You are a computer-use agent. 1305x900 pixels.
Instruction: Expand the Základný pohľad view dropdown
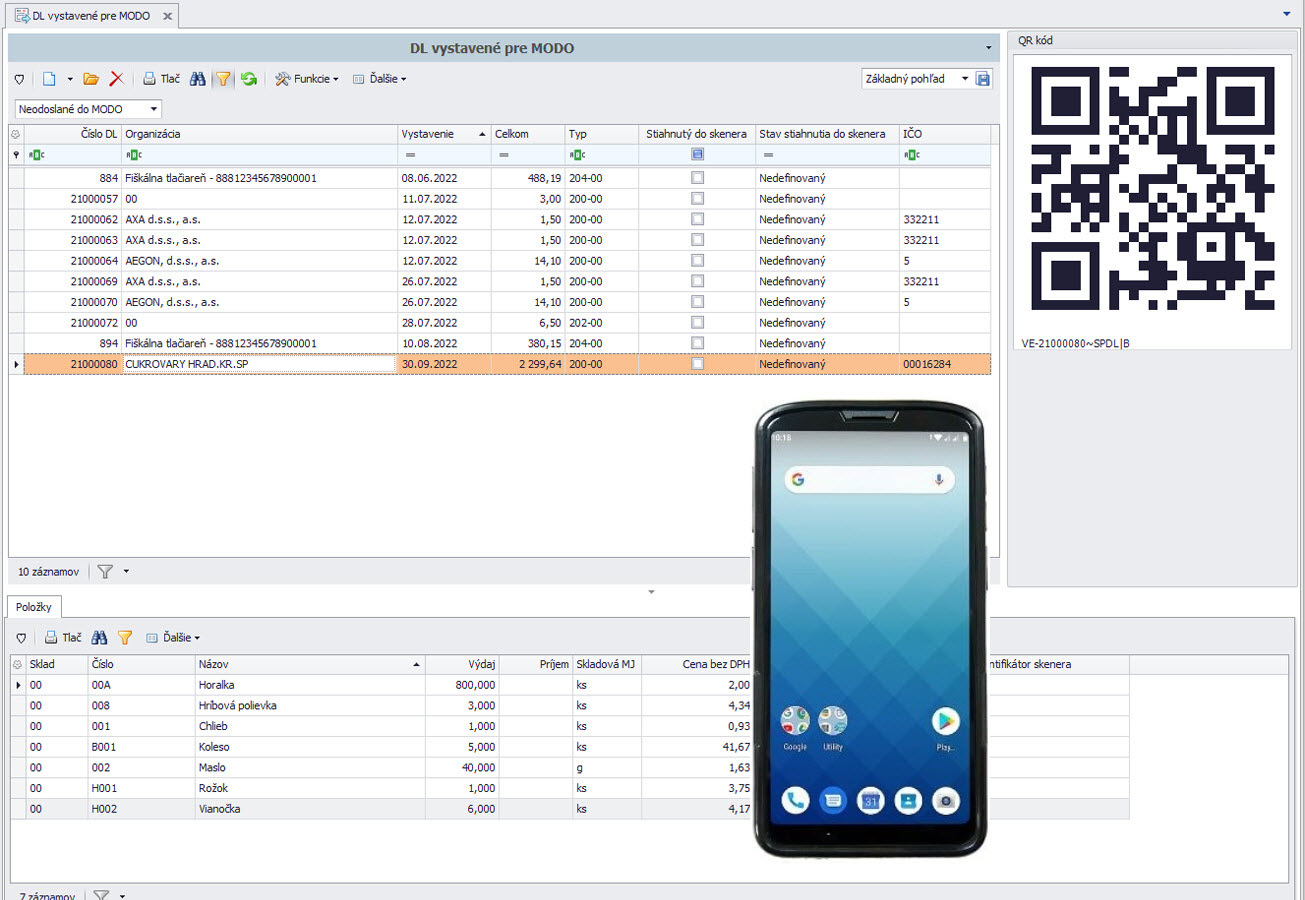965,79
